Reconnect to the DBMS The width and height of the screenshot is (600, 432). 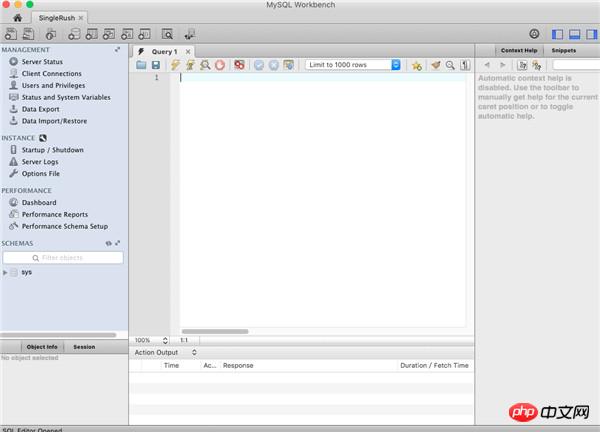point(189,34)
